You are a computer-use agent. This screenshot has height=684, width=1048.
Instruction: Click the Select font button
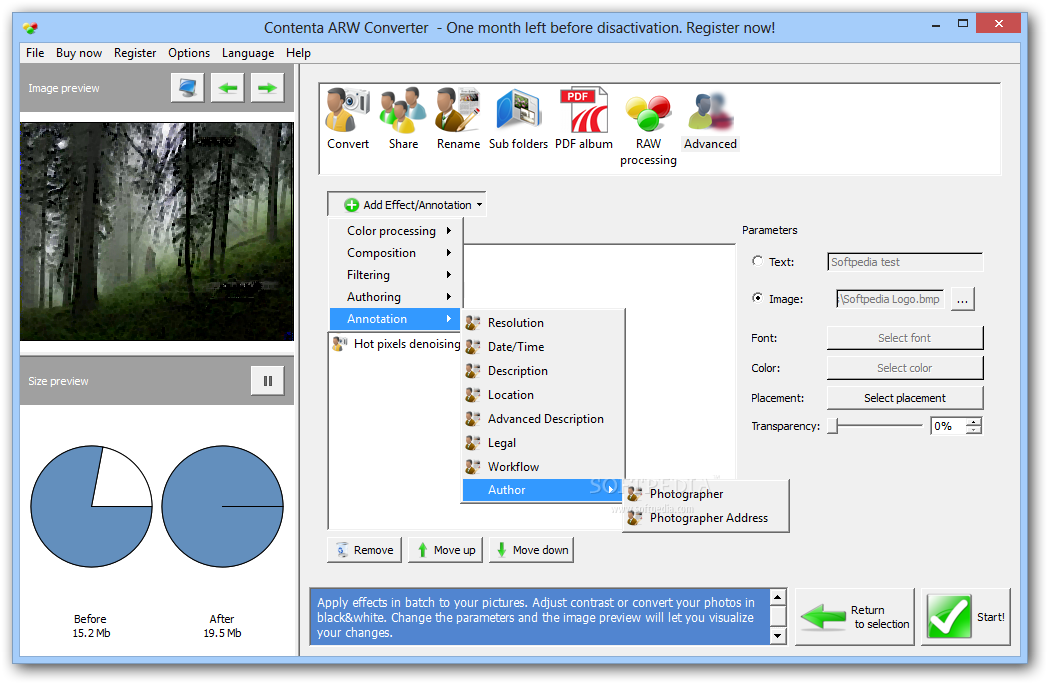coord(905,338)
